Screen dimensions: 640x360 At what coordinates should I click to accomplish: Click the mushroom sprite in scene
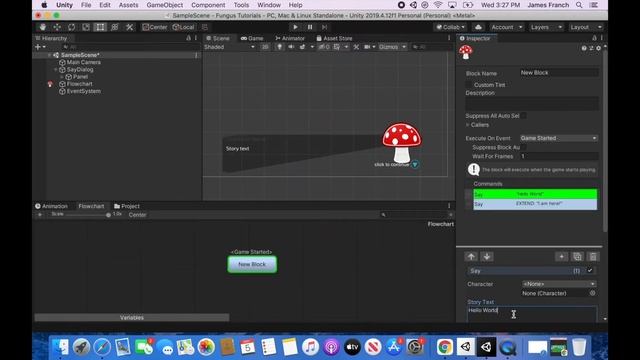point(402,142)
